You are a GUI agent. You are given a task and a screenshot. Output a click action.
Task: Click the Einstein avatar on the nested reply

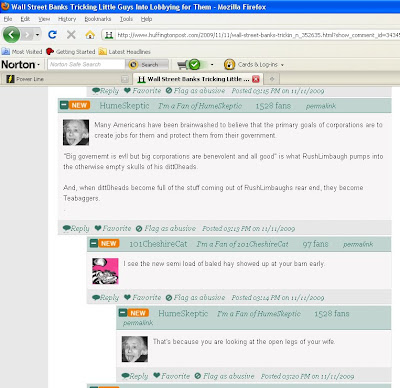[135, 349]
